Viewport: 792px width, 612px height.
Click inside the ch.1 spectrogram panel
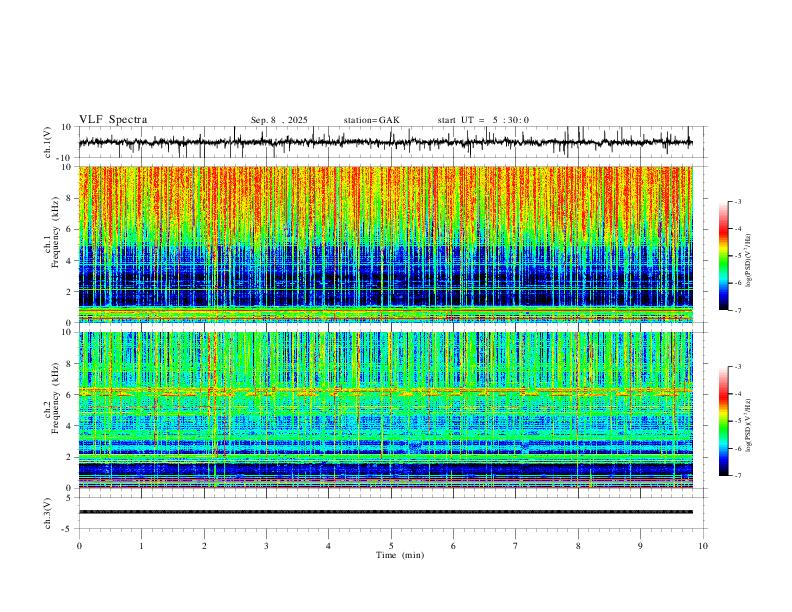click(x=385, y=244)
